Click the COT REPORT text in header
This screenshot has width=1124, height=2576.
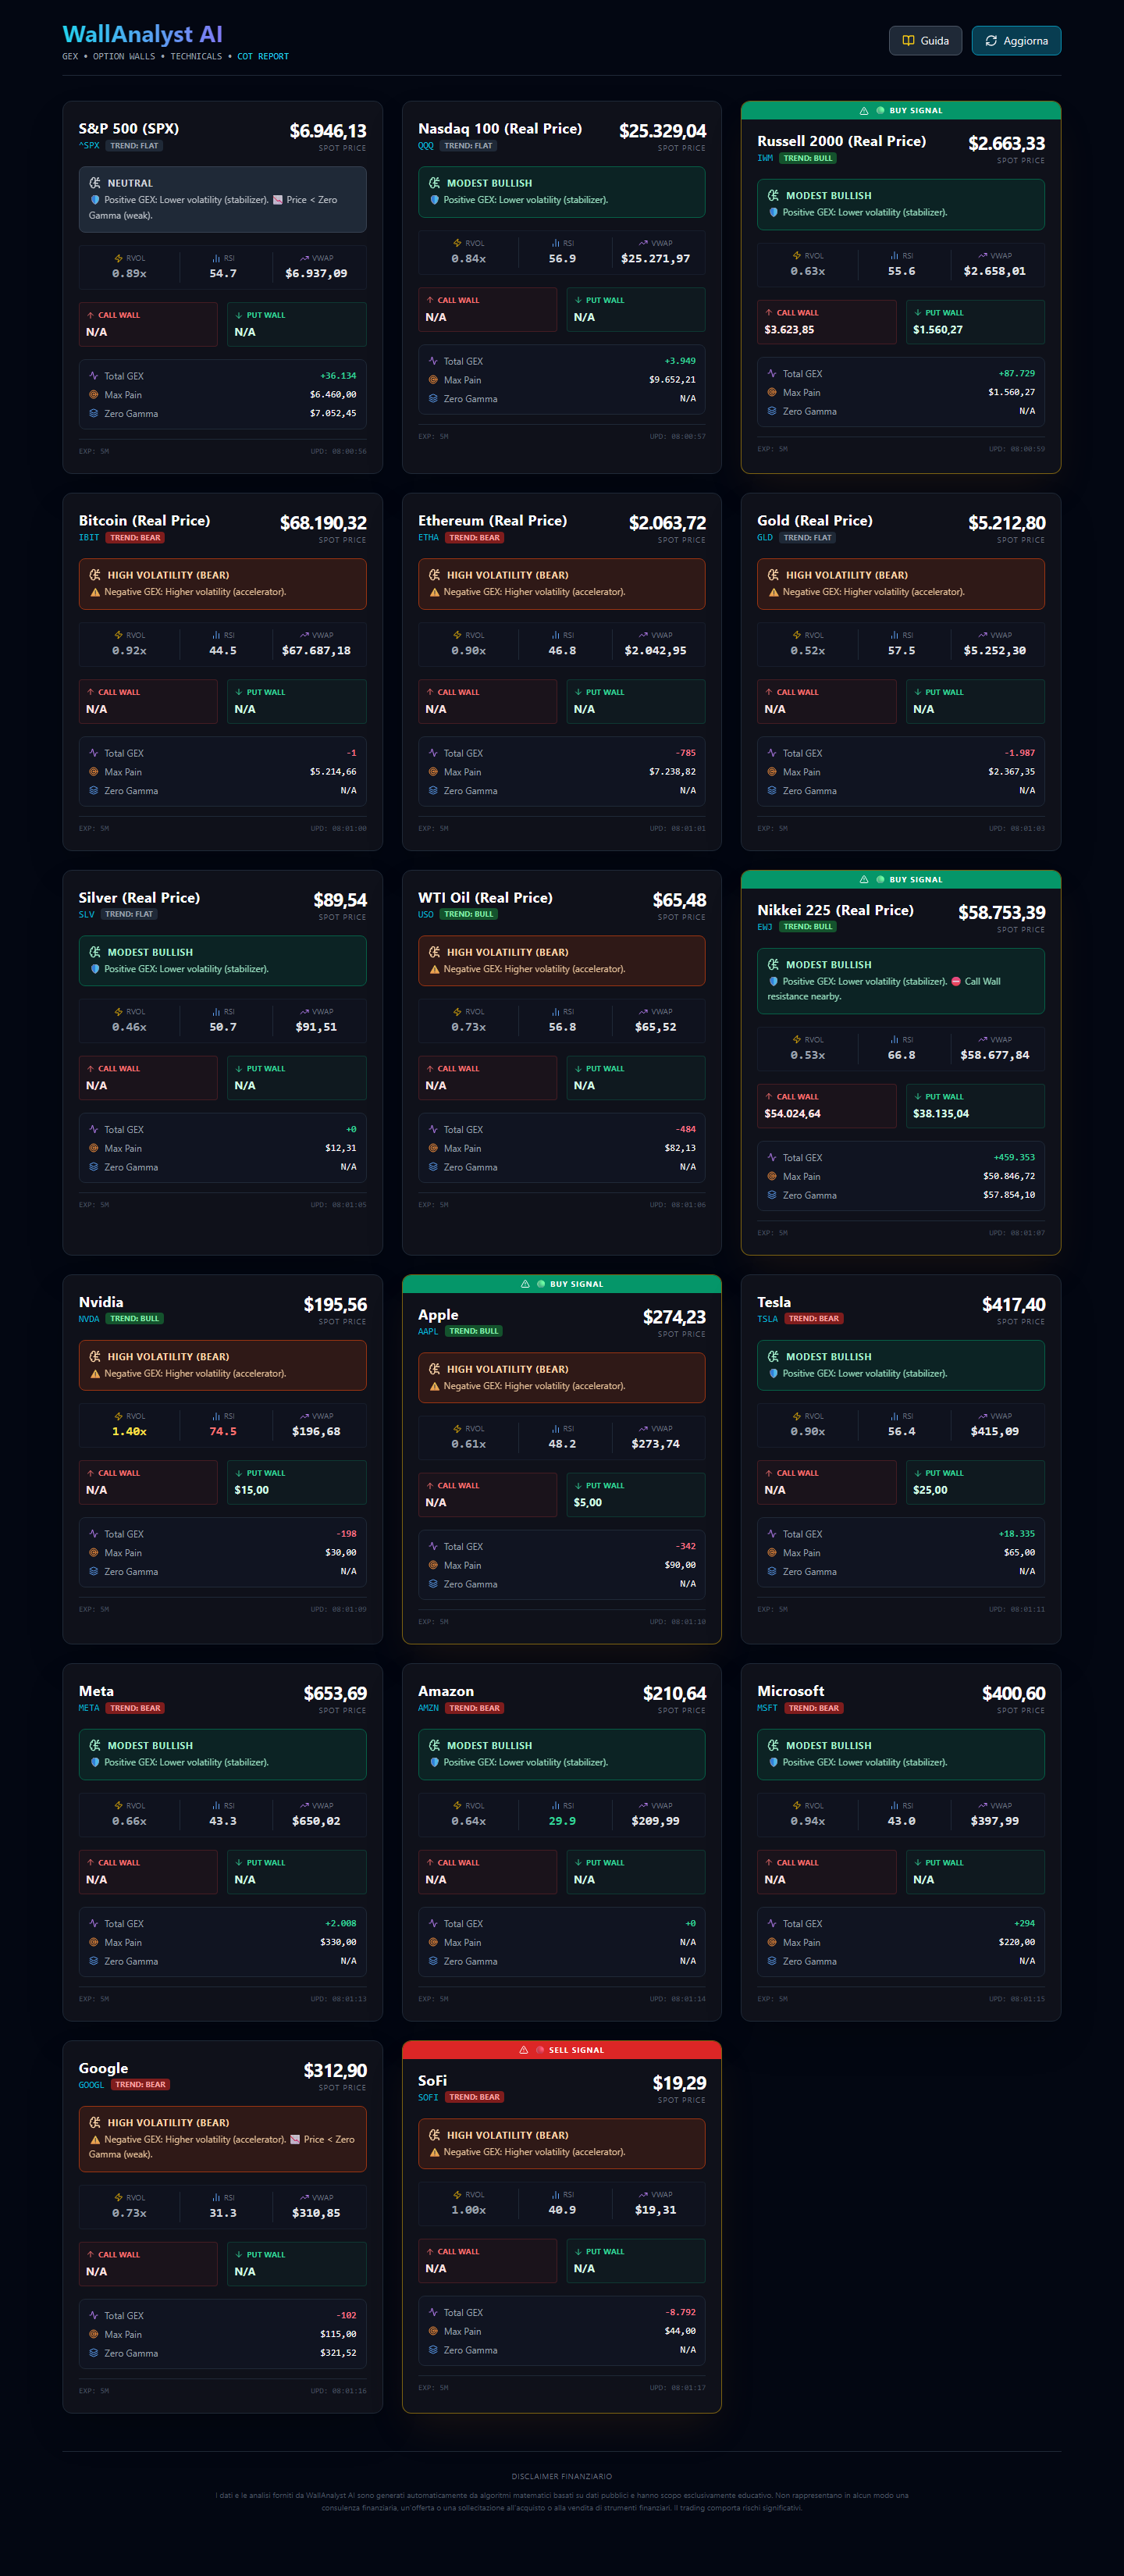(x=263, y=57)
